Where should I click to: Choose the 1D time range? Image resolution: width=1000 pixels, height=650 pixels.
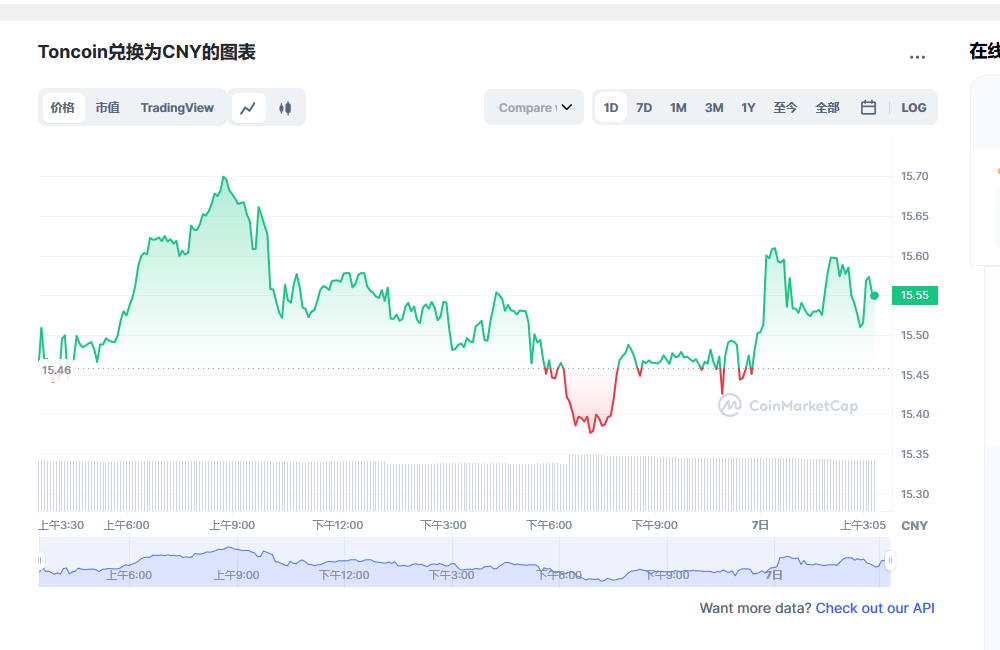[611, 108]
